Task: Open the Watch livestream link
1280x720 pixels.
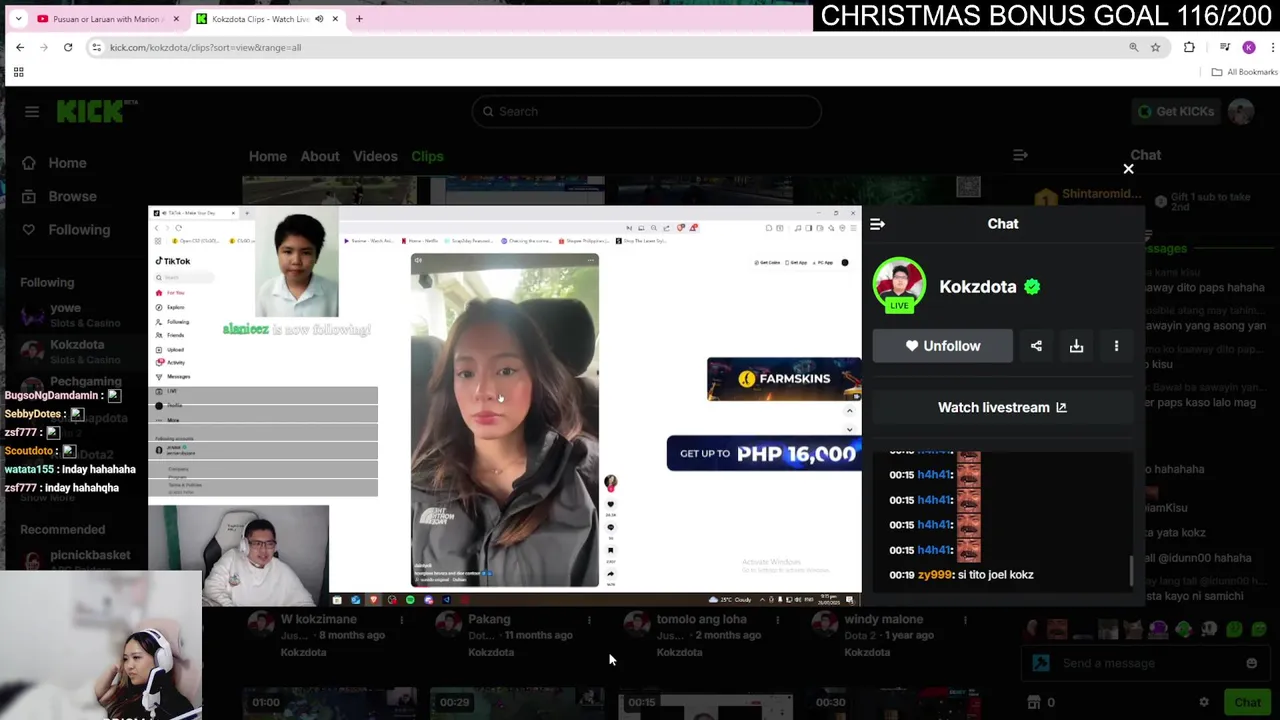Action: 1002,407
